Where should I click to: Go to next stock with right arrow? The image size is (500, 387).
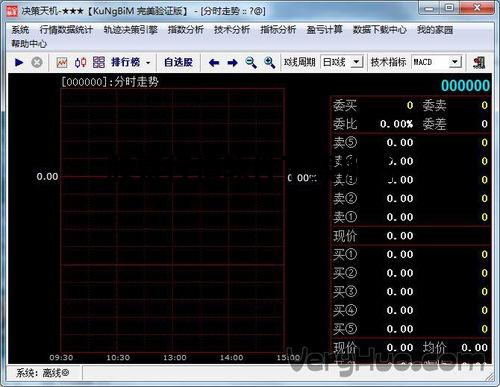pyautogui.click(x=232, y=63)
